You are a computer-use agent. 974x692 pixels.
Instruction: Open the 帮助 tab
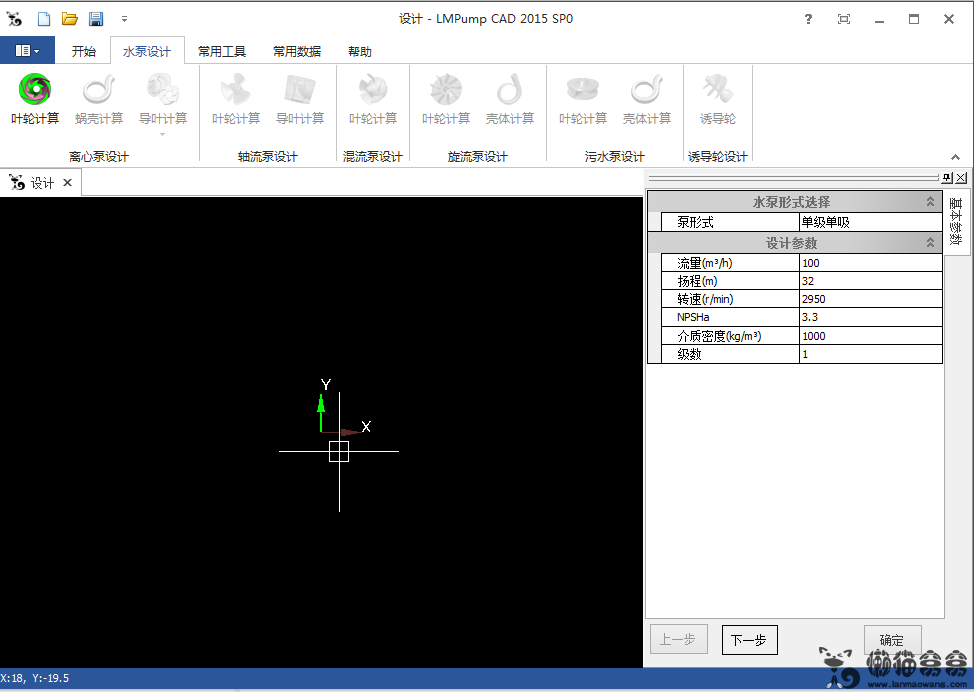point(360,52)
